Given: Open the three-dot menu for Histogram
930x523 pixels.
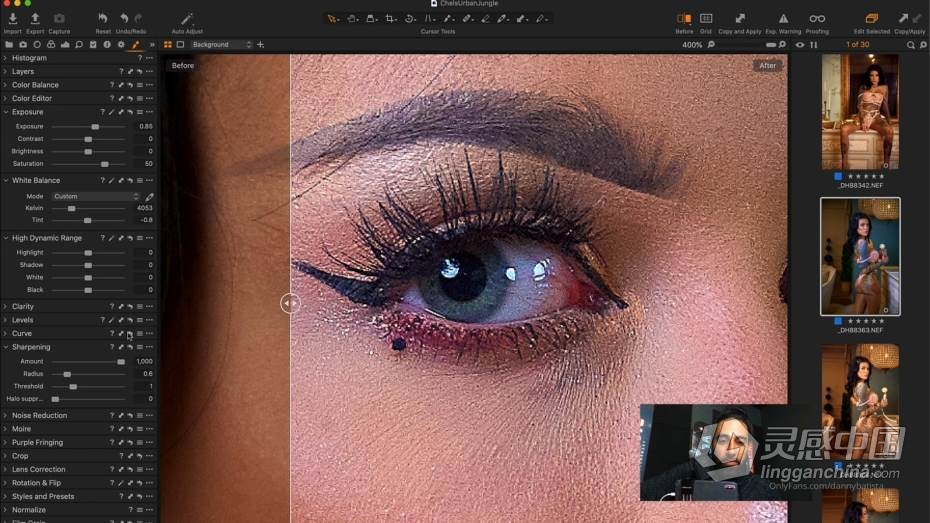Looking at the screenshot, I should click(x=149, y=58).
